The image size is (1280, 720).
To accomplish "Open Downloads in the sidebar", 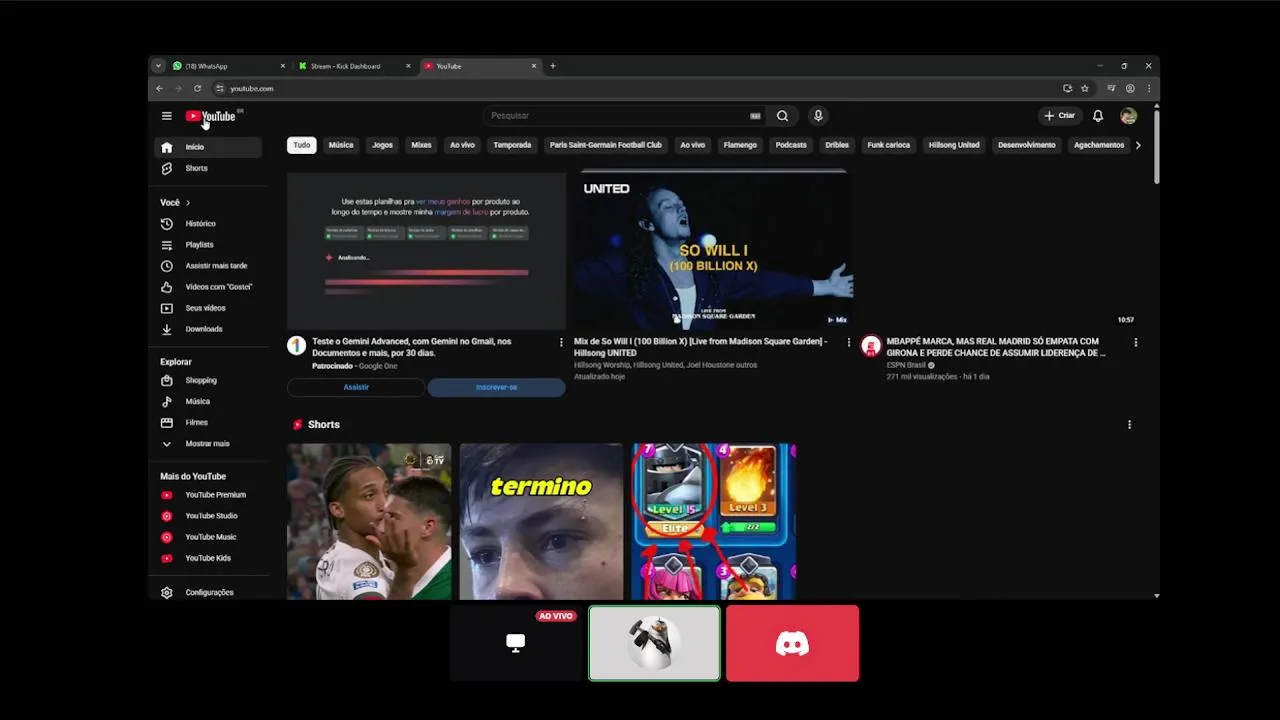I will tap(208, 329).
